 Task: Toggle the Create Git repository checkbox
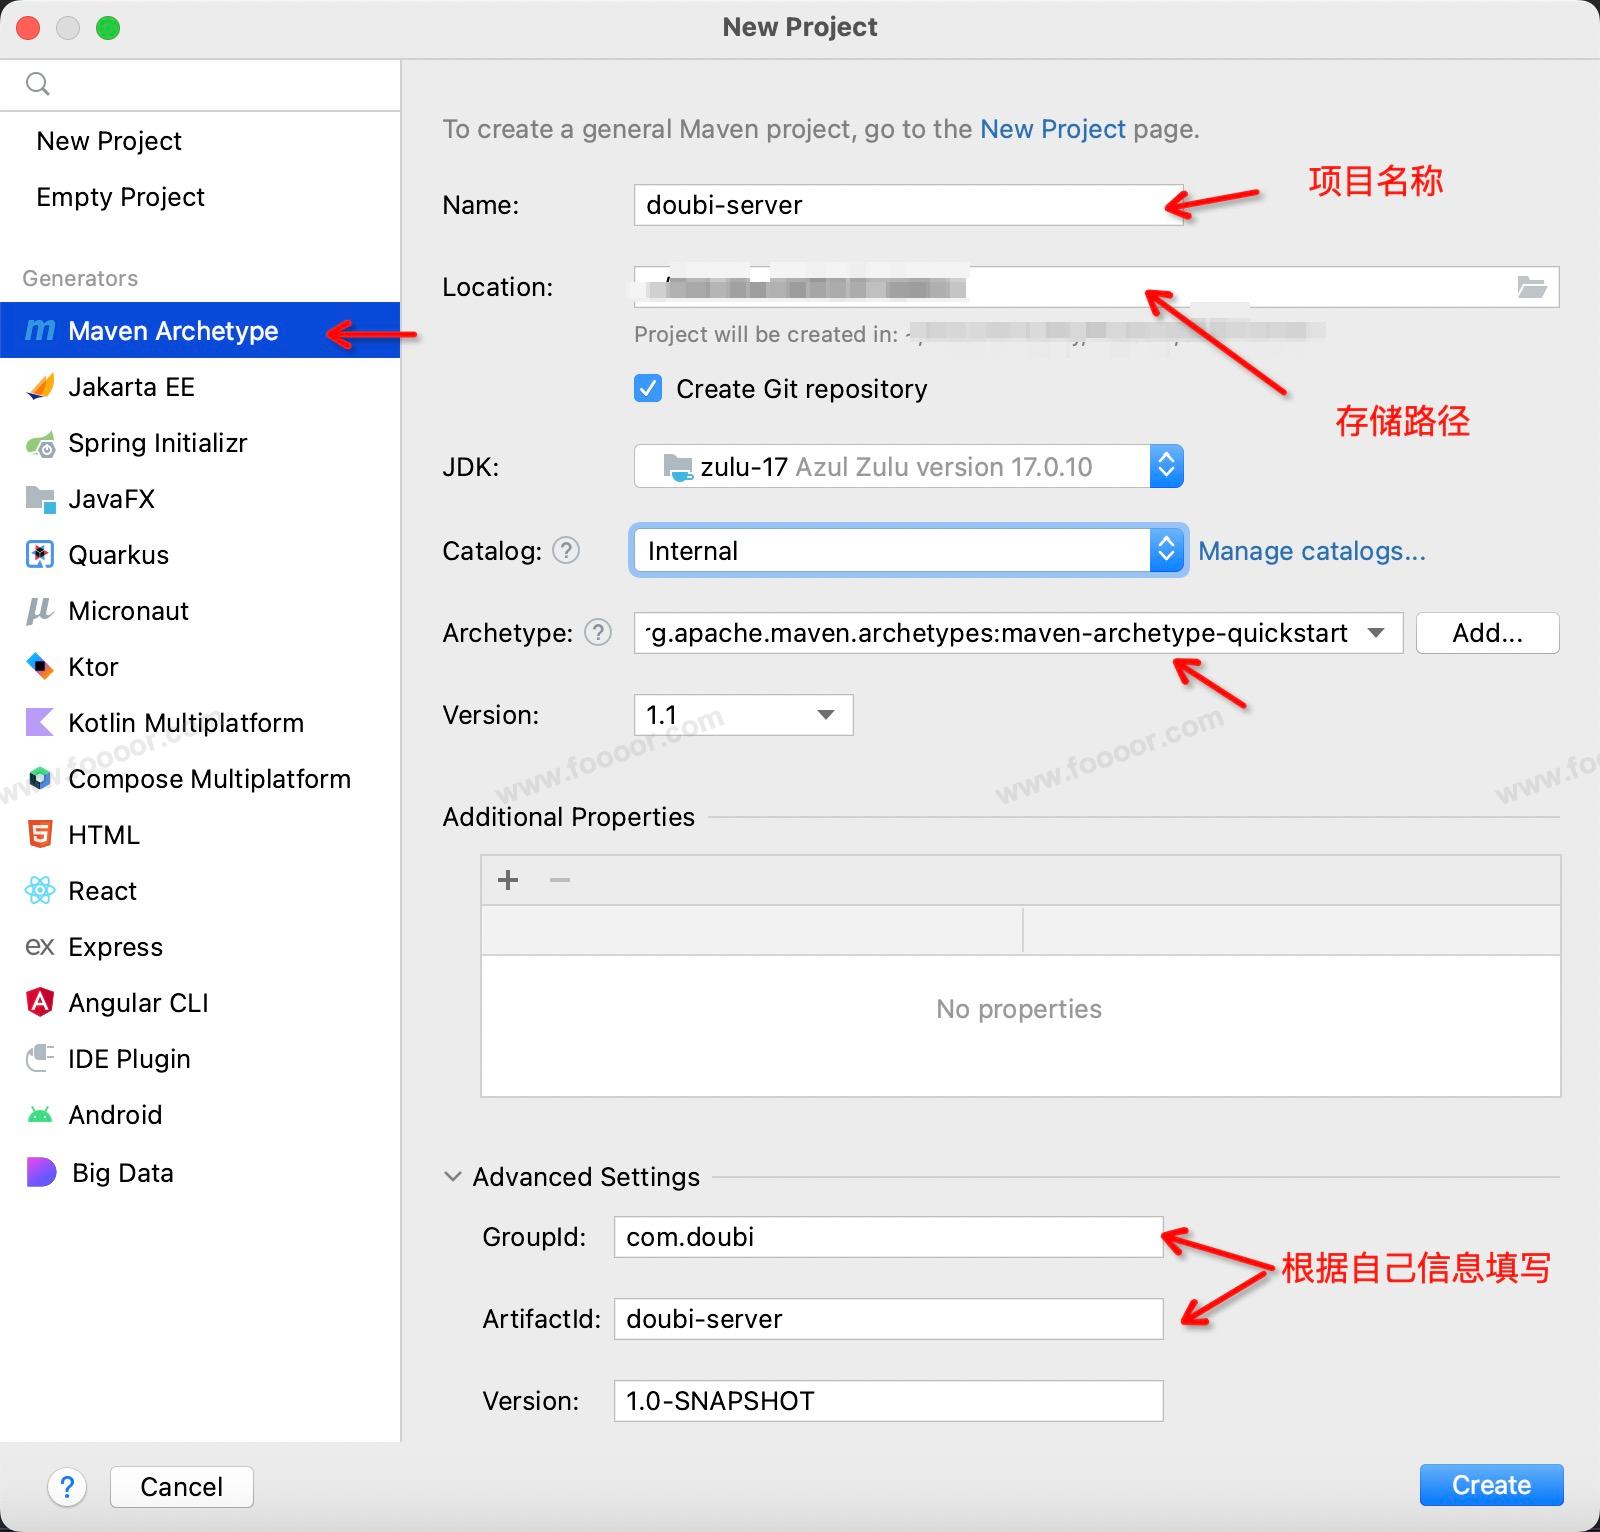[x=648, y=388]
